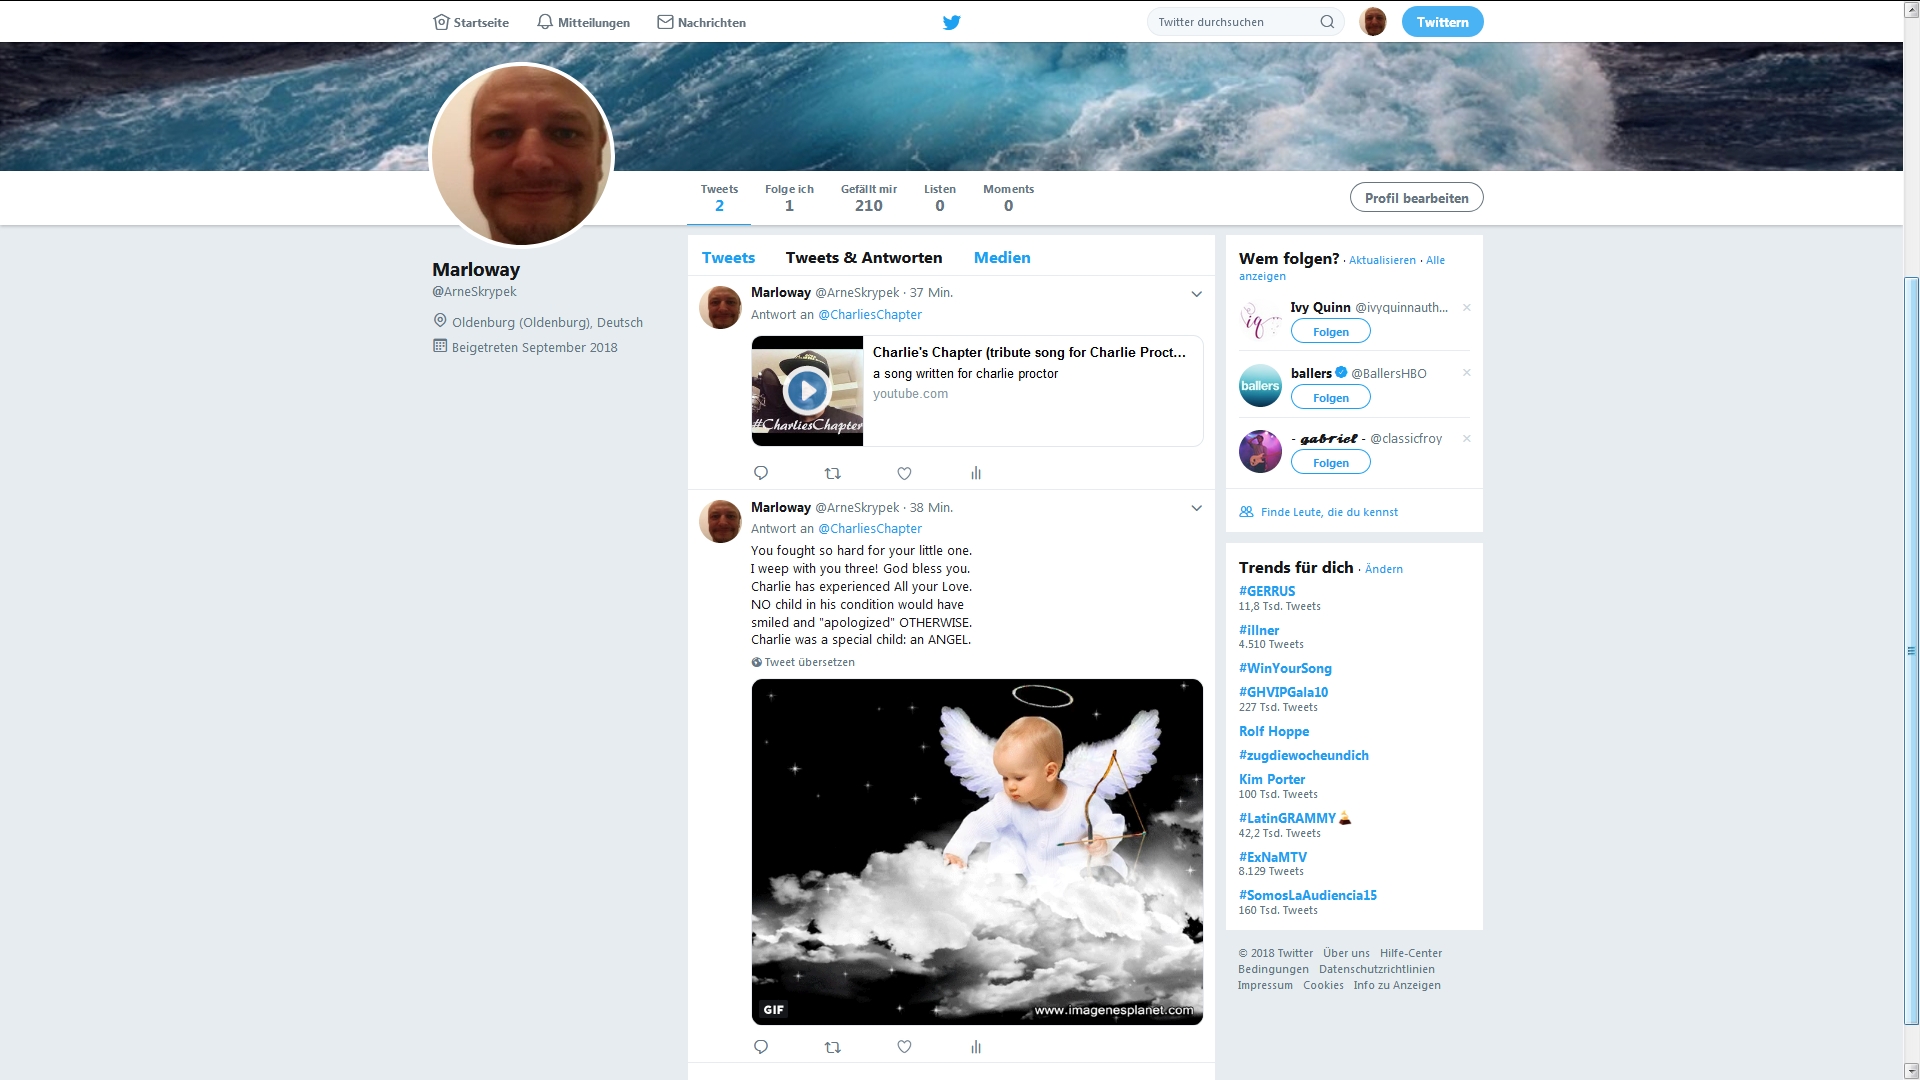Image resolution: width=1920 pixels, height=1080 pixels.
Task: Open Gefällt mir count
Action: coord(868,198)
